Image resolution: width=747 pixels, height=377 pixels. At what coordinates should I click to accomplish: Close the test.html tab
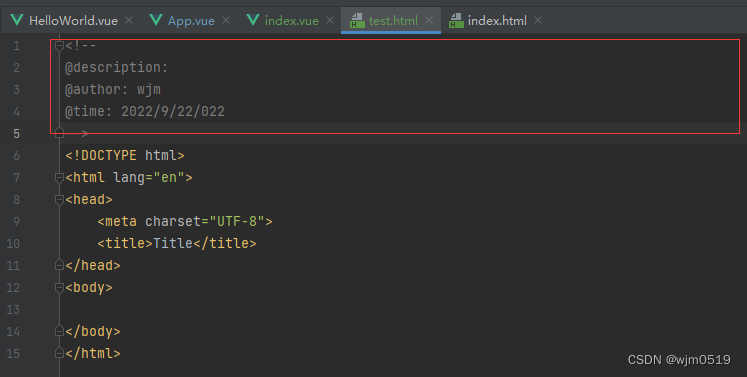coord(429,20)
